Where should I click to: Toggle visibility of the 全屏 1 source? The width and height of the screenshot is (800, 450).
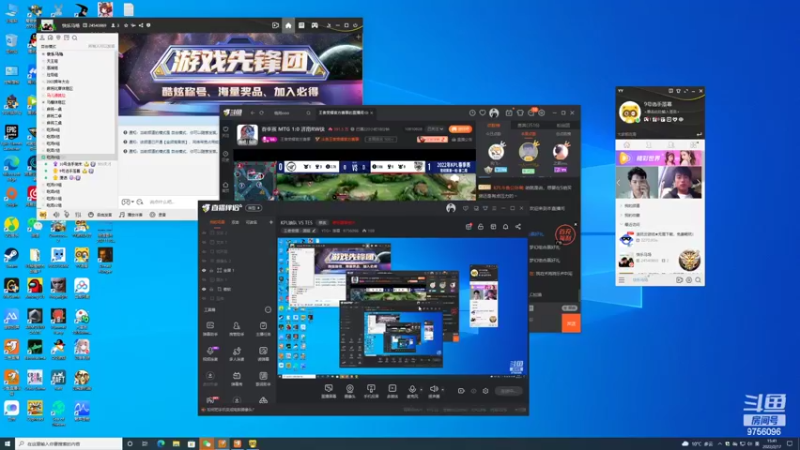[x=204, y=270]
